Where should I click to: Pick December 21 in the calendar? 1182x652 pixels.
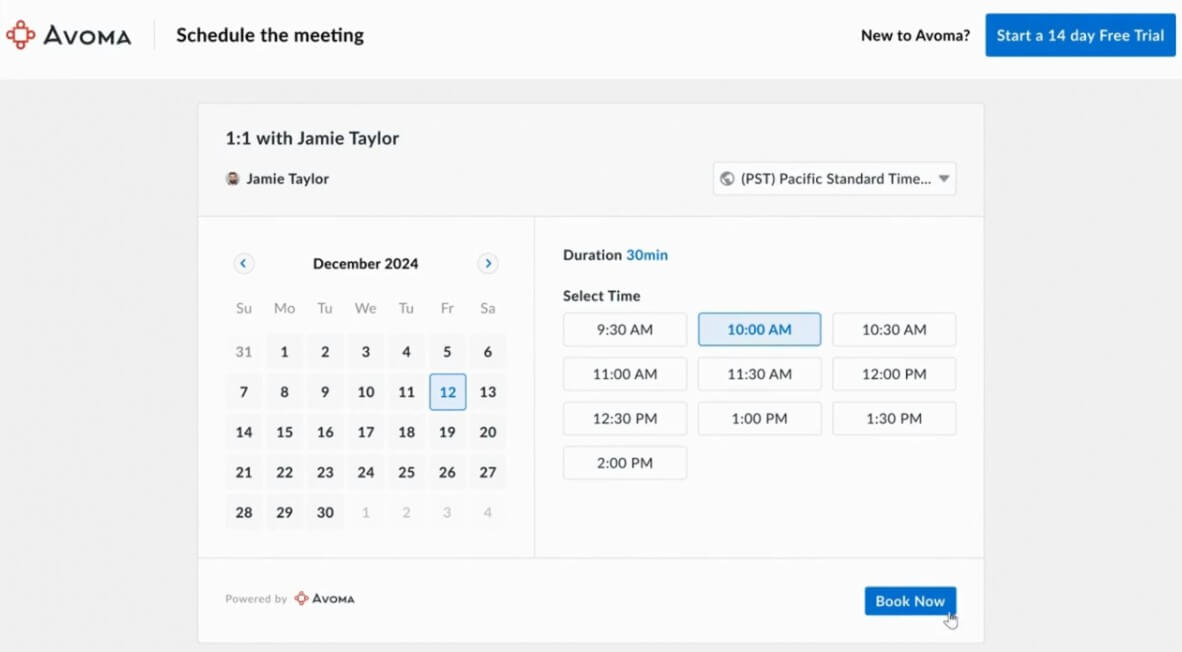tap(243, 472)
